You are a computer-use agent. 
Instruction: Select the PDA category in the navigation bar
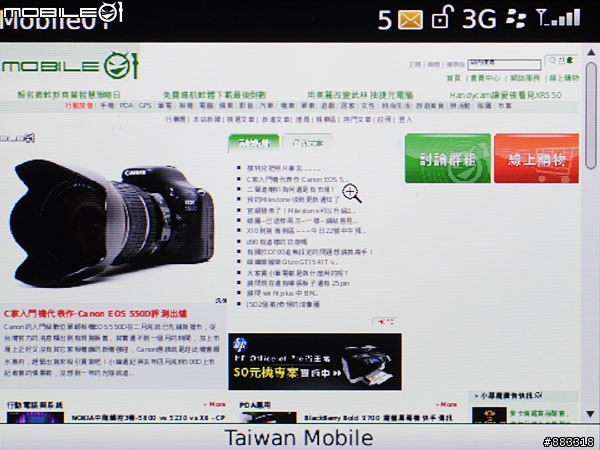tap(126, 106)
